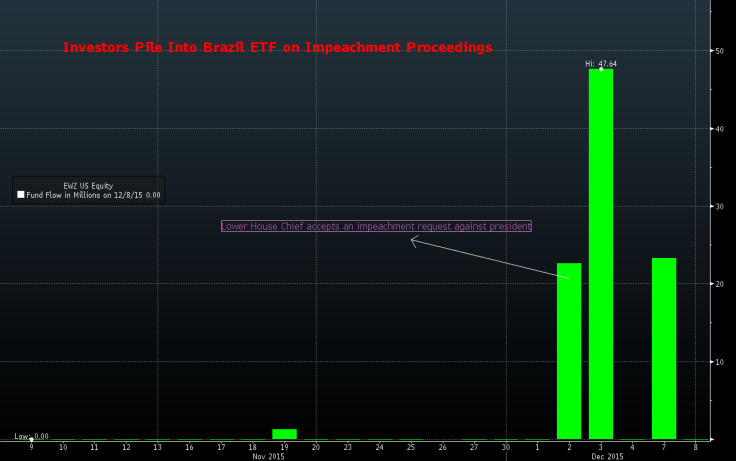Click the Low: 0.00 marker label
736x461 pixels.
31,437
